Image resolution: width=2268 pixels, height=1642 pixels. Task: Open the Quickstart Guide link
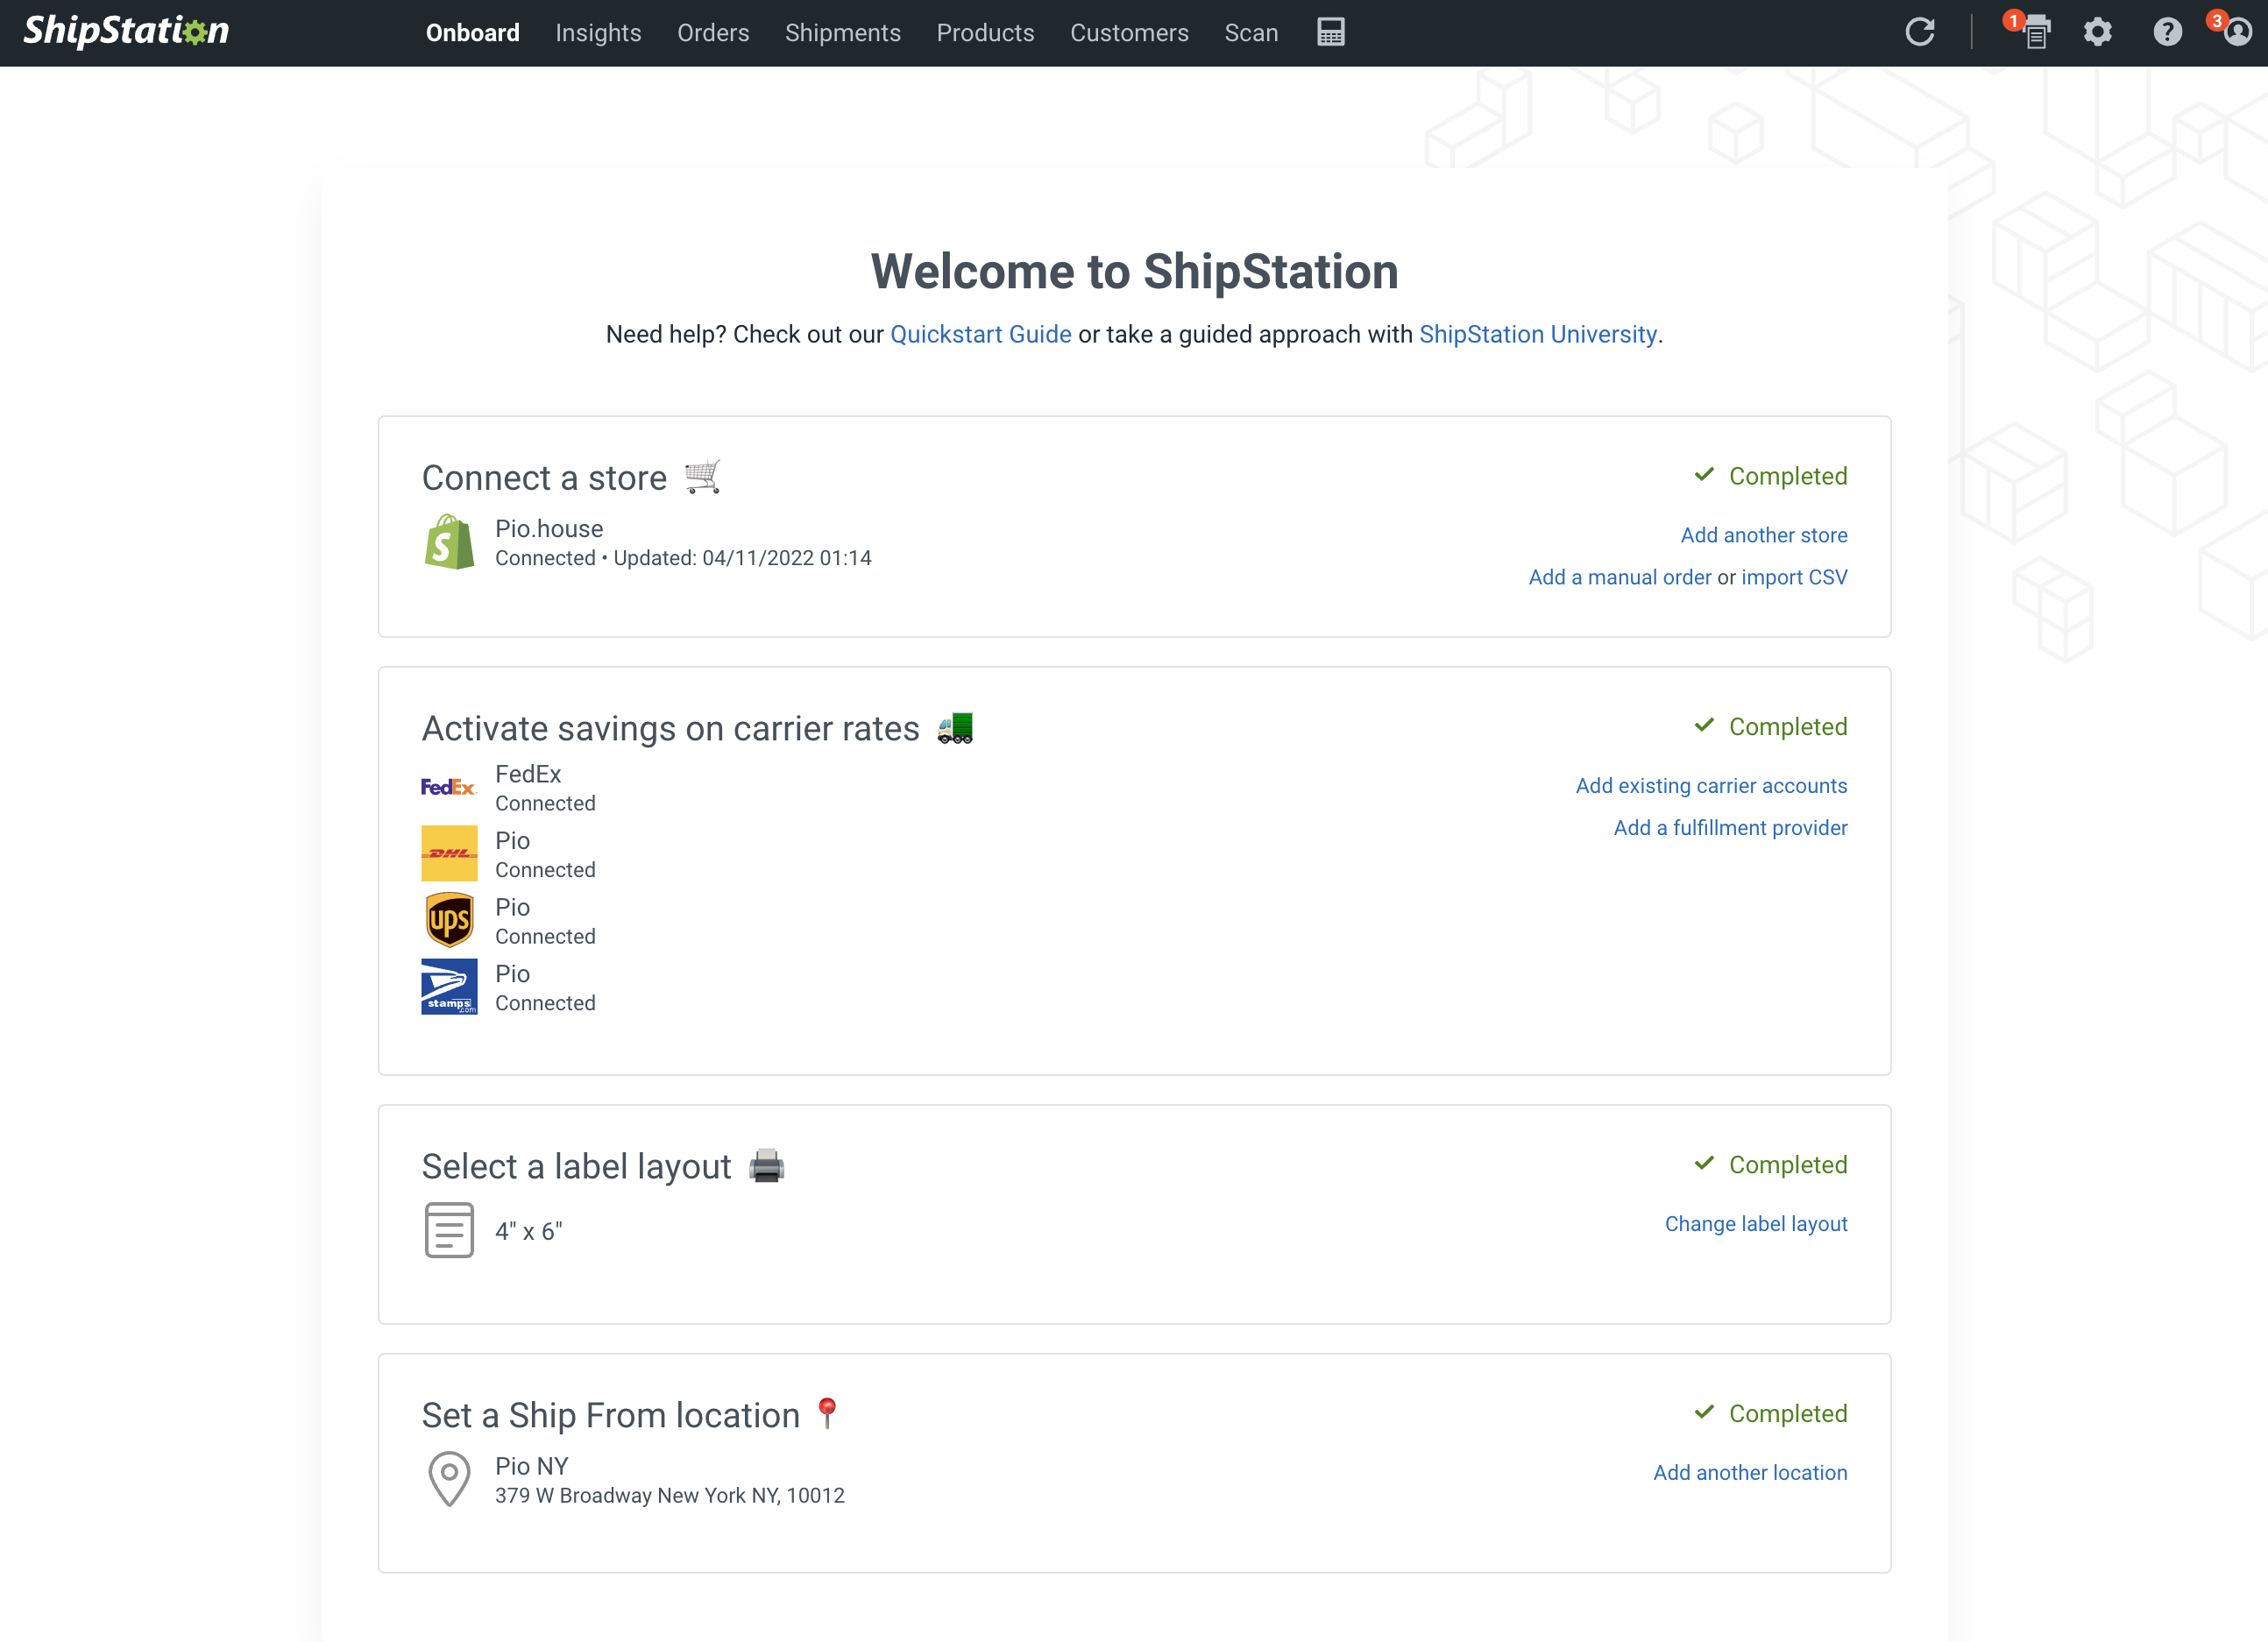tap(980, 334)
